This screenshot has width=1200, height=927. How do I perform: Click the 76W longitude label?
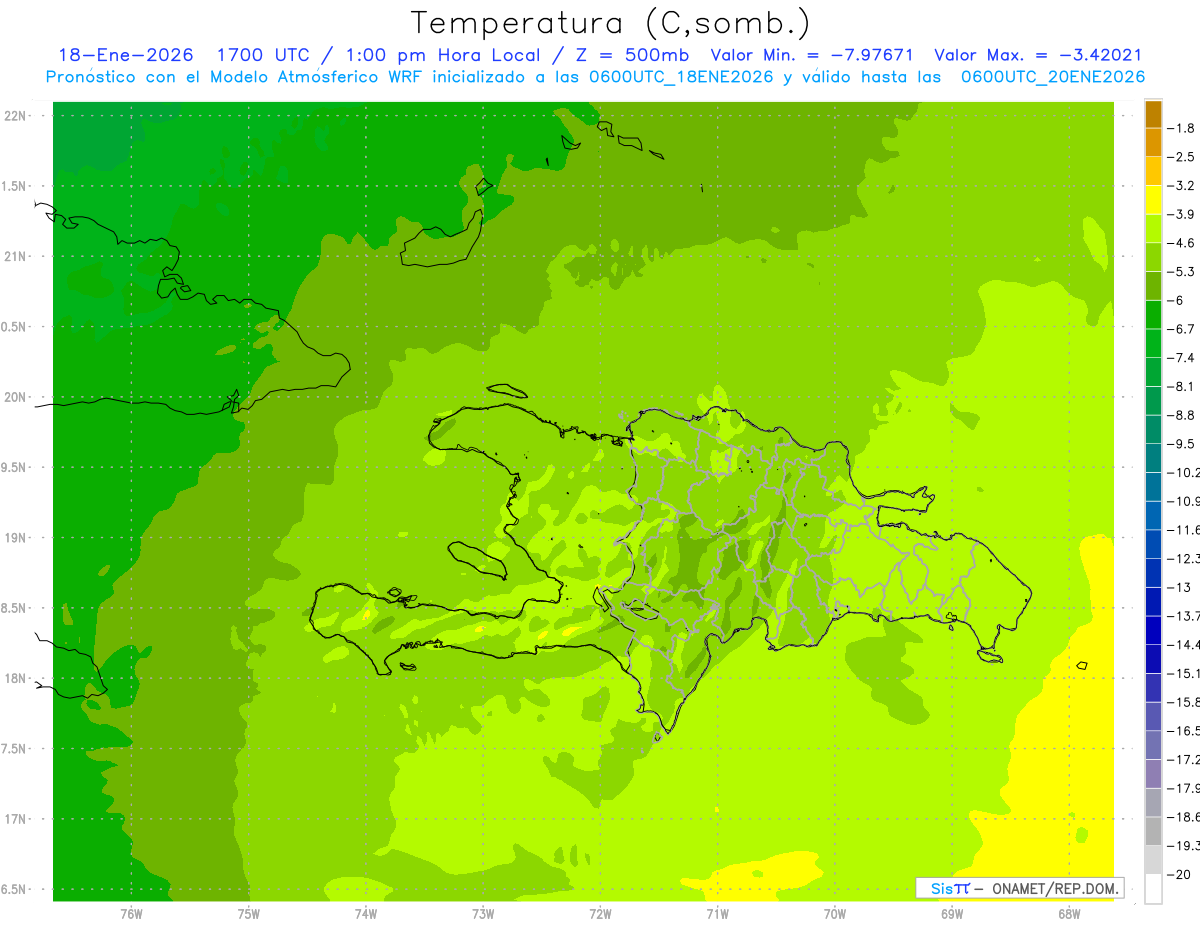131,912
